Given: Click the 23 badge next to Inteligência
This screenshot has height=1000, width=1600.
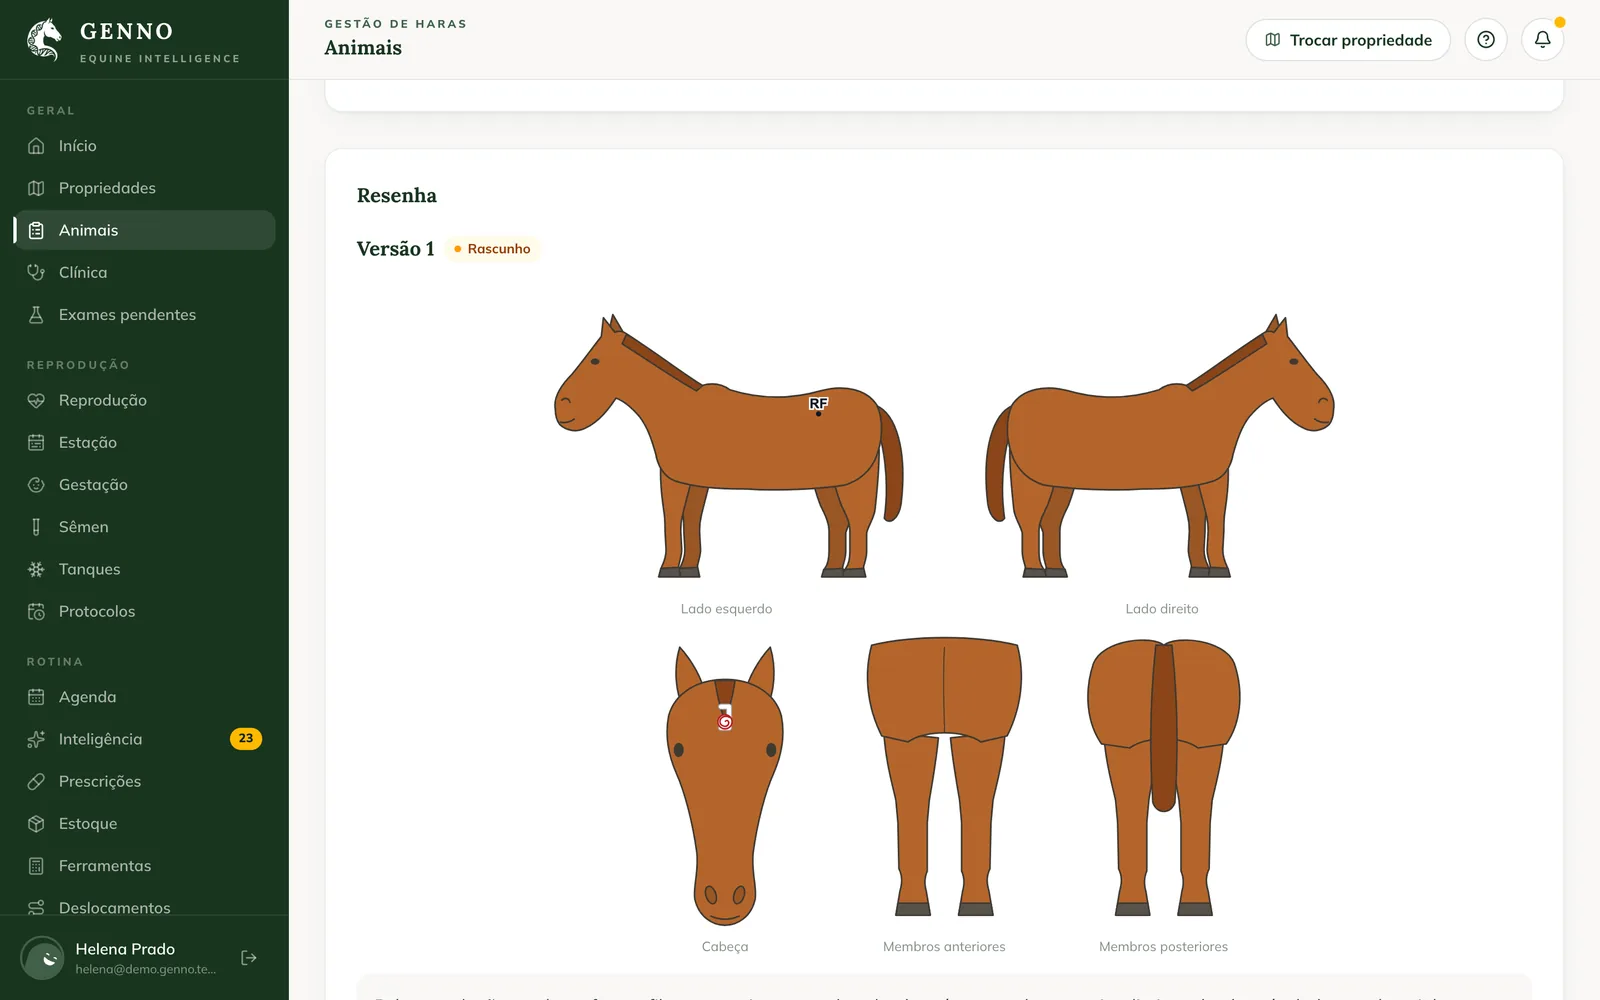Looking at the screenshot, I should pos(246,739).
